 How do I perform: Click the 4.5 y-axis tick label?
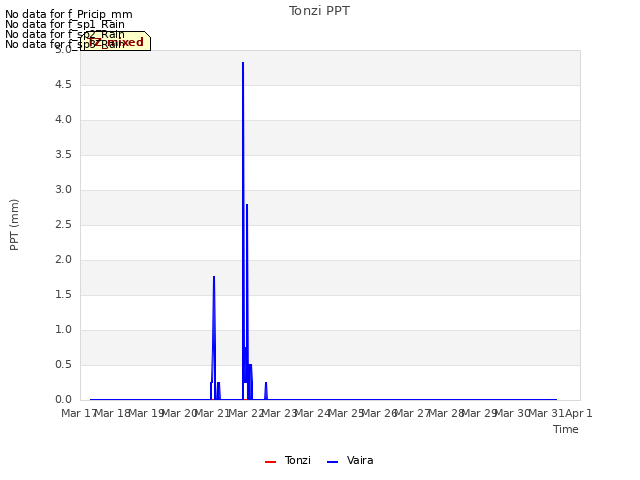[x=63, y=84]
